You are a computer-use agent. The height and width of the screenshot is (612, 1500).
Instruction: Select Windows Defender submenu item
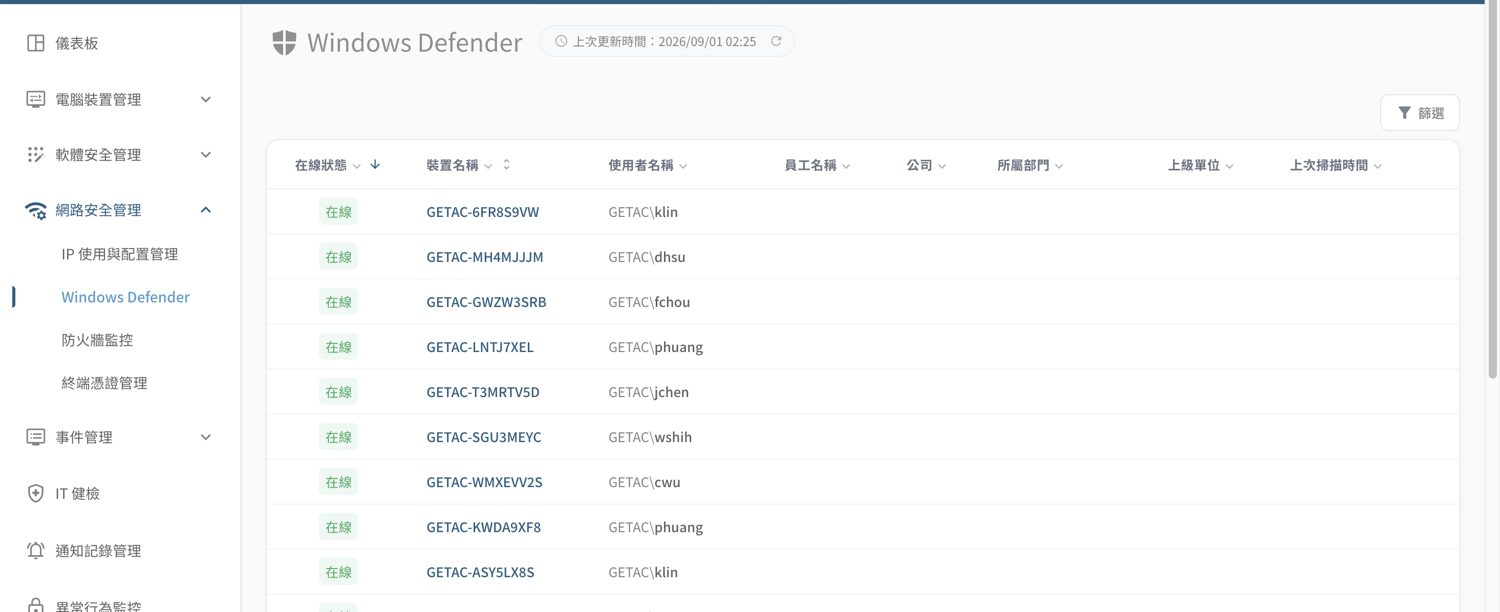[125, 297]
